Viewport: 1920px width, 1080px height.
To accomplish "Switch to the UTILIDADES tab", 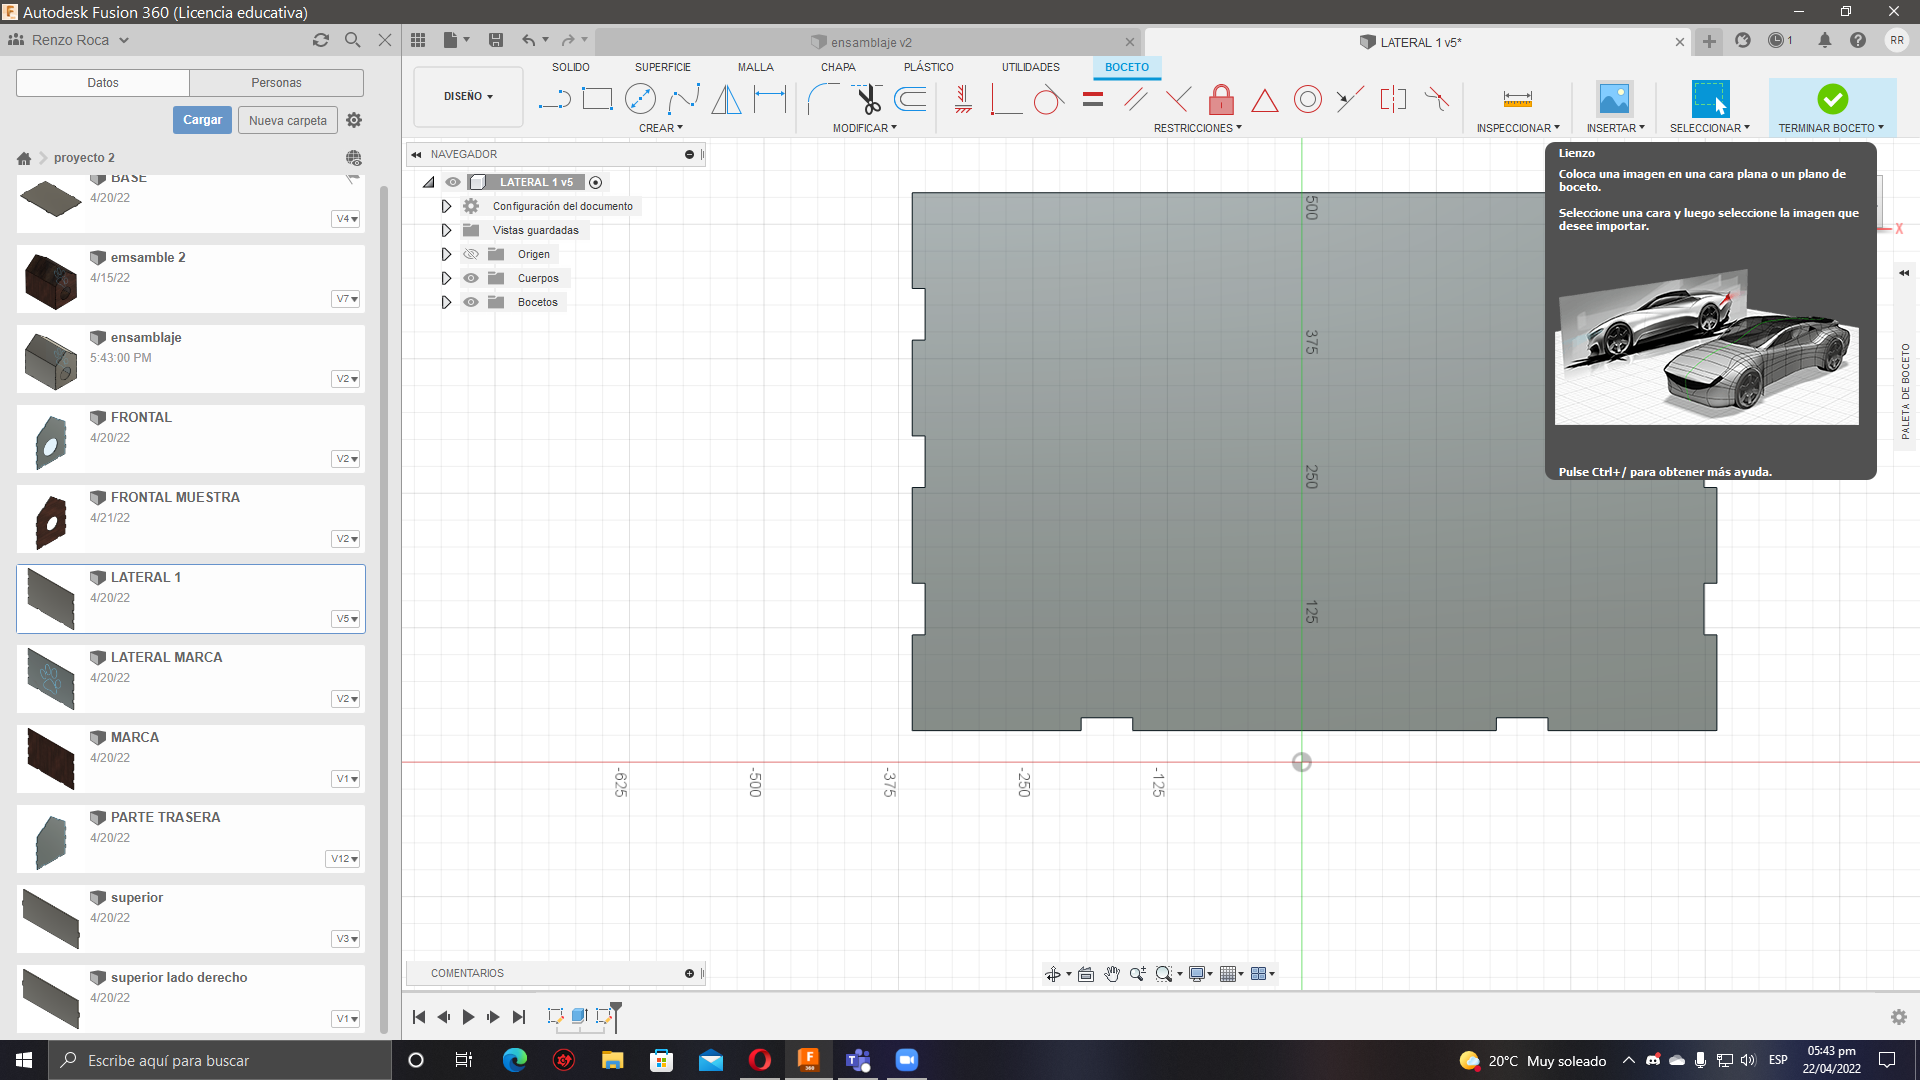I will click(1031, 67).
